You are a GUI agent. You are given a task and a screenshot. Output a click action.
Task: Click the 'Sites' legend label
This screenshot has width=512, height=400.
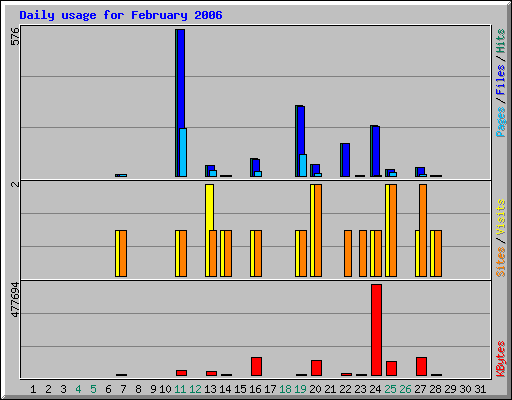click(500, 262)
